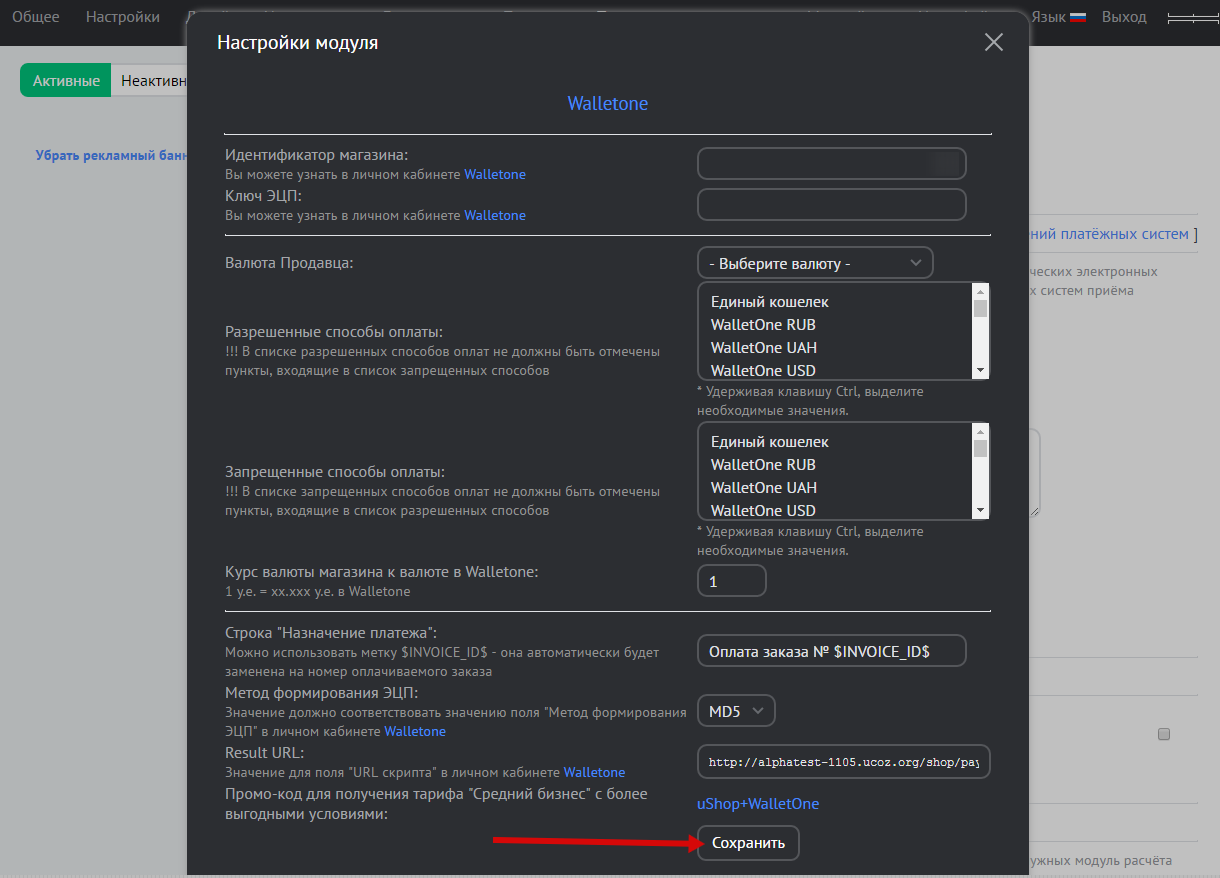Expand the MD5 signature method dropdown
This screenshot has height=878, width=1220.
point(736,711)
